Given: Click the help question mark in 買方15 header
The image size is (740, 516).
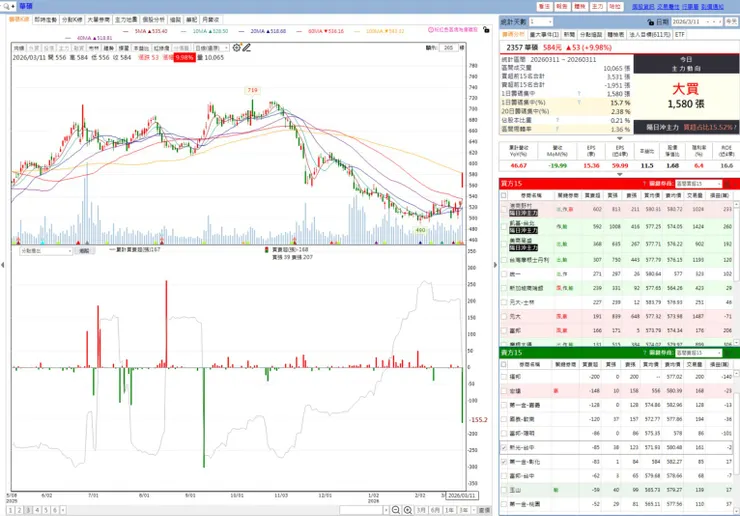Looking at the screenshot, I should point(644,184).
